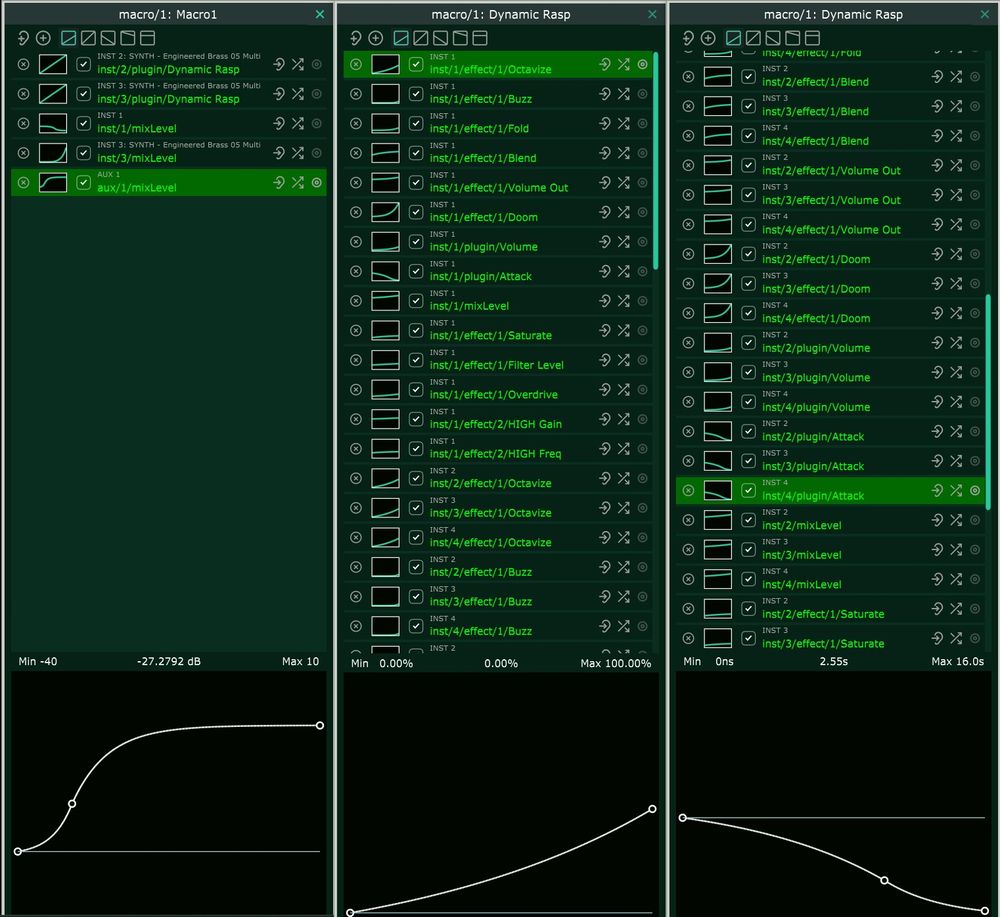
Task: Click the curve thumbnail of inst/4/plugin/Attack
Action: 717,490
